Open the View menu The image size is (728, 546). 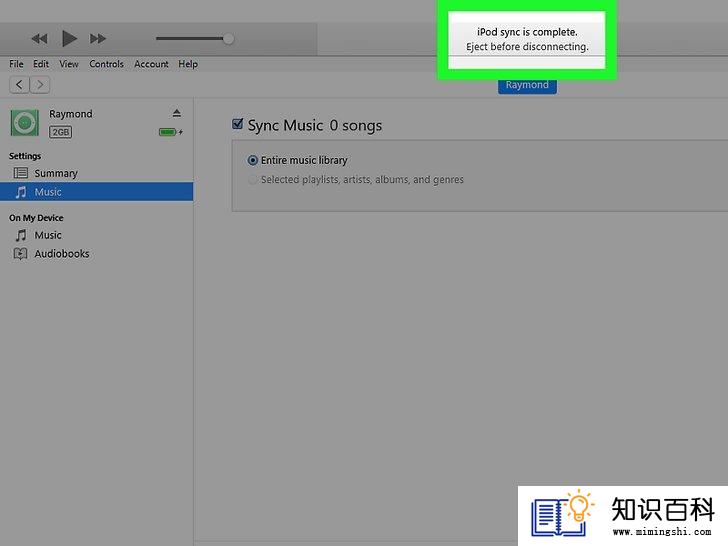point(69,64)
